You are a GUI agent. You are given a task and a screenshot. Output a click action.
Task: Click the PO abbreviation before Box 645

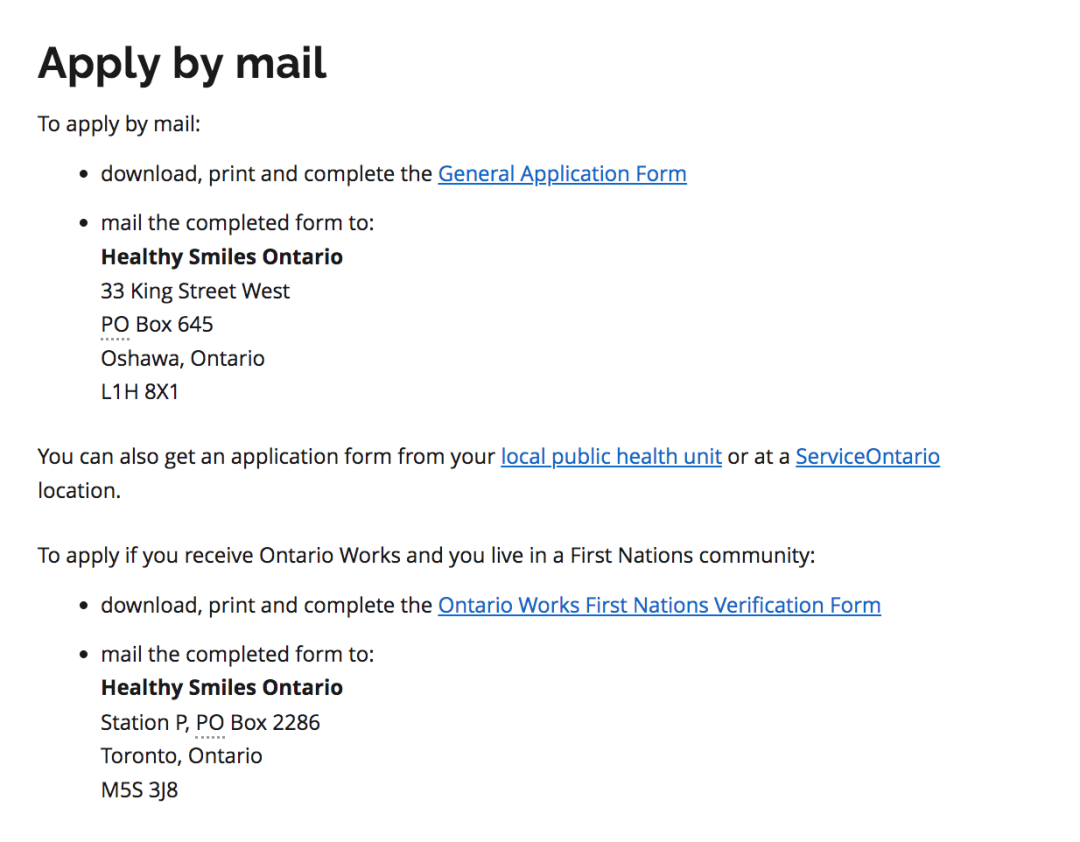tap(115, 325)
